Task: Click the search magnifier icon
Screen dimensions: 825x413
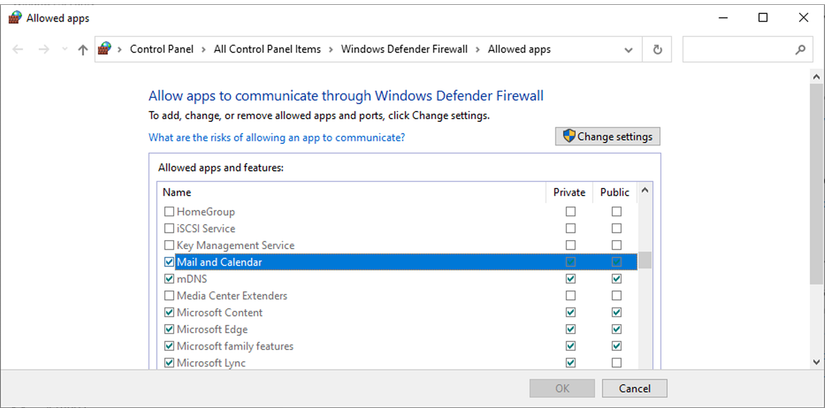Action: 800,49
